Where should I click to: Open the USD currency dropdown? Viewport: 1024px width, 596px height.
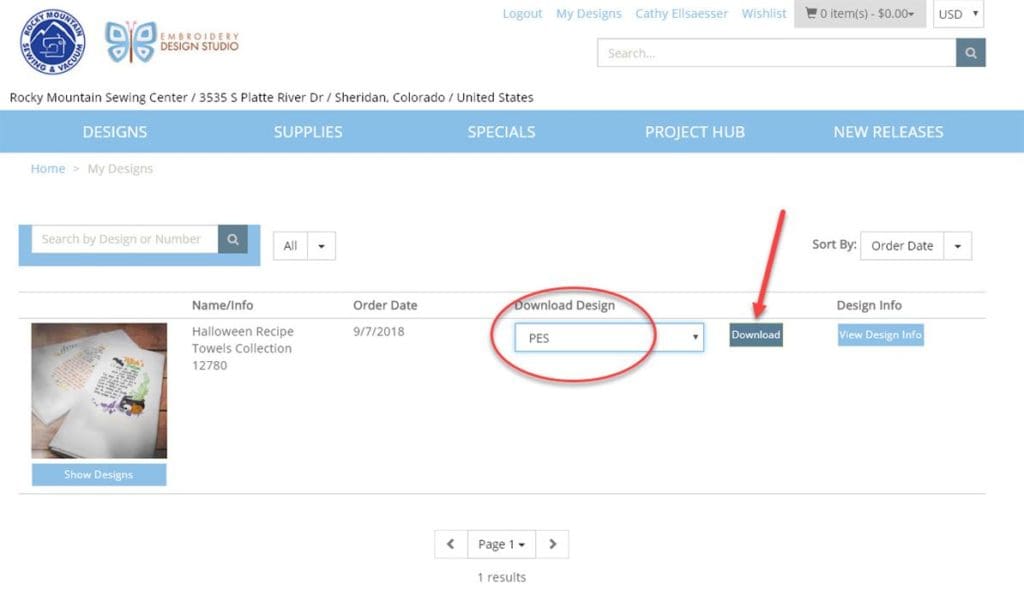pyautogui.click(x=957, y=13)
